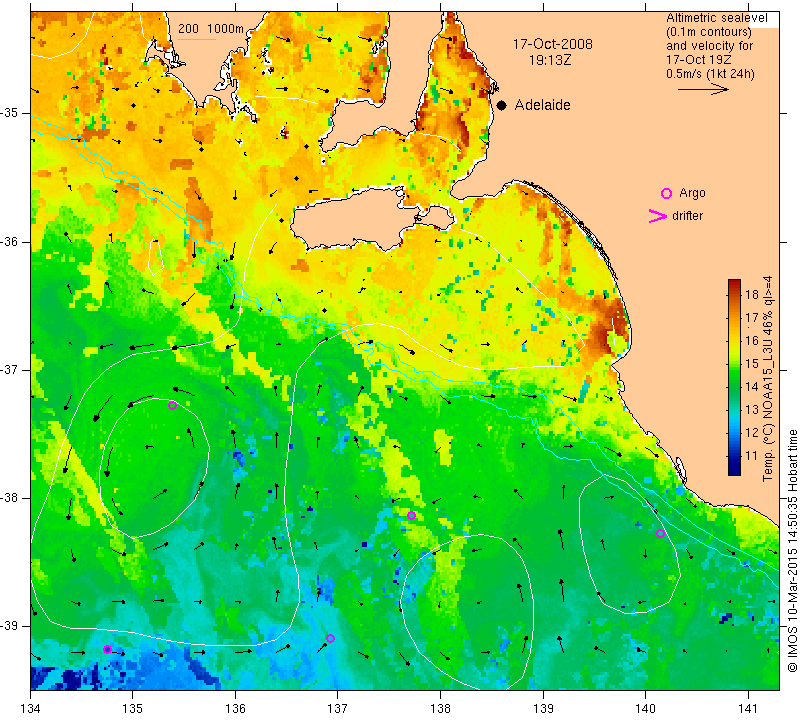
Task: Click the 0.5m/s (1kt 24h) scale text
Action: click(x=710, y=74)
